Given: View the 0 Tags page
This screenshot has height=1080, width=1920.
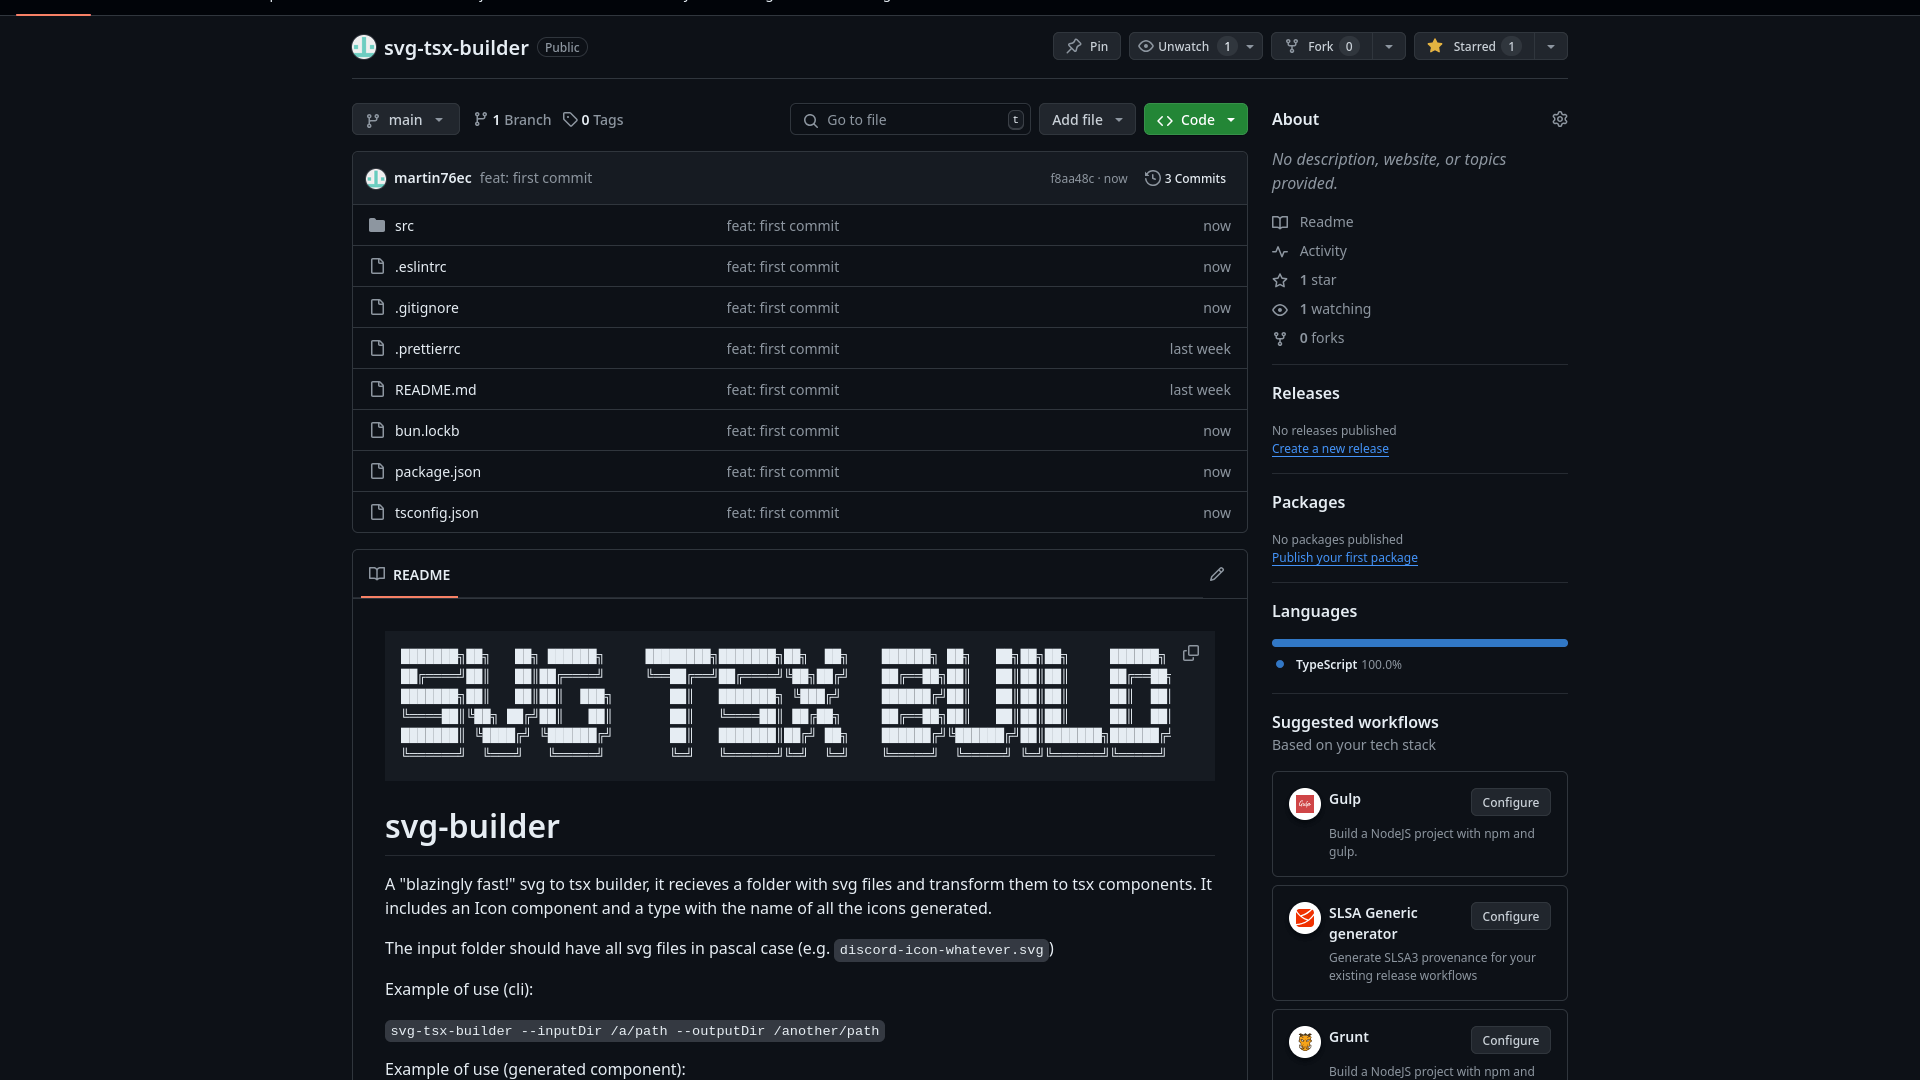Looking at the screenshot, I should coord(593,120).
